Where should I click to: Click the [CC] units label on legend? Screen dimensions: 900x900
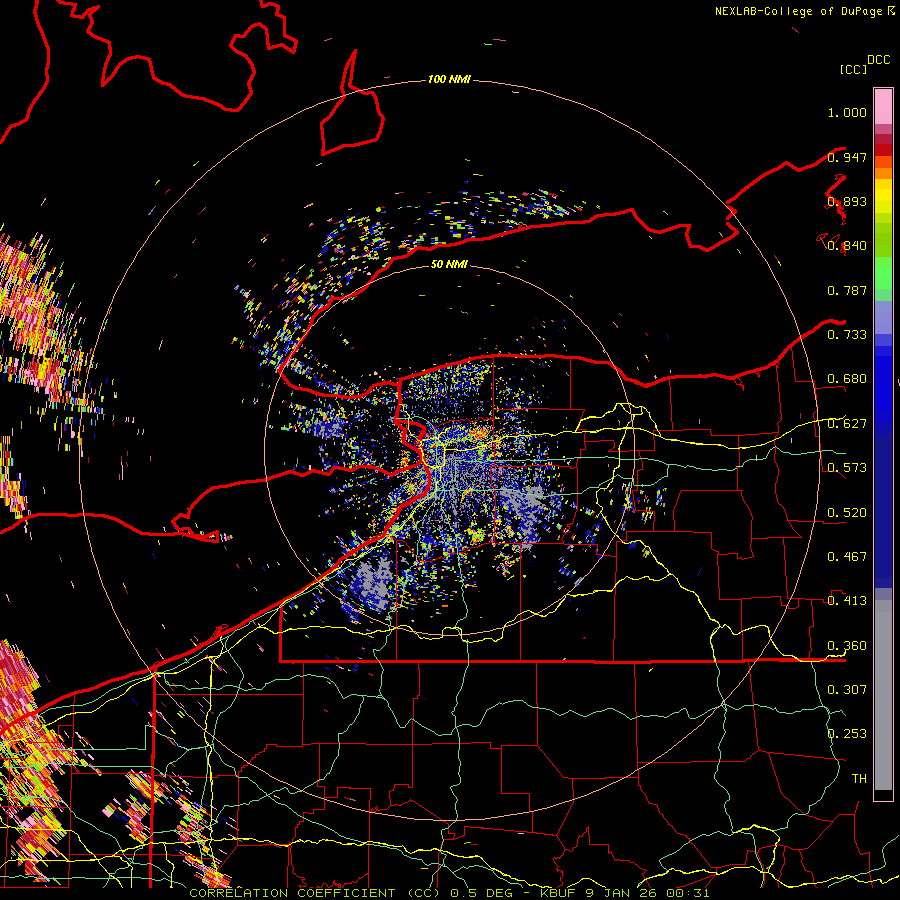tap(854, 70)
